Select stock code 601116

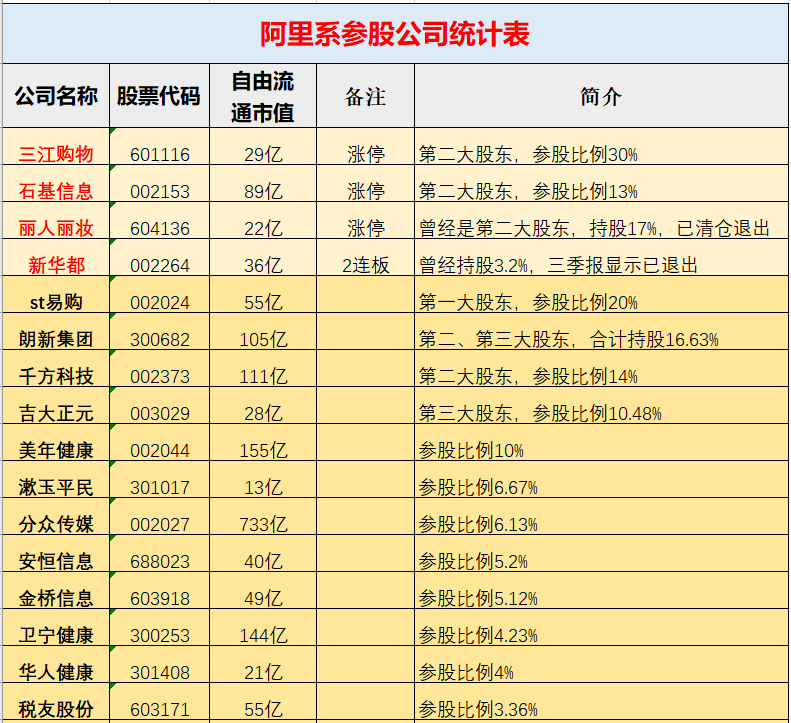[159, 146]
